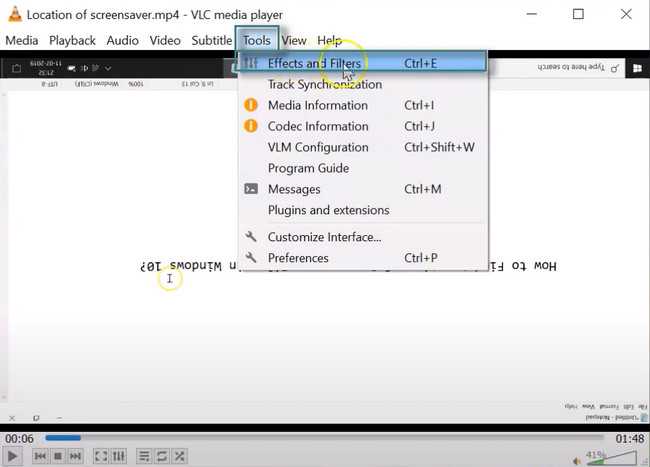Select Effects and Filters
Screen dimensions: 650x467
363,63
